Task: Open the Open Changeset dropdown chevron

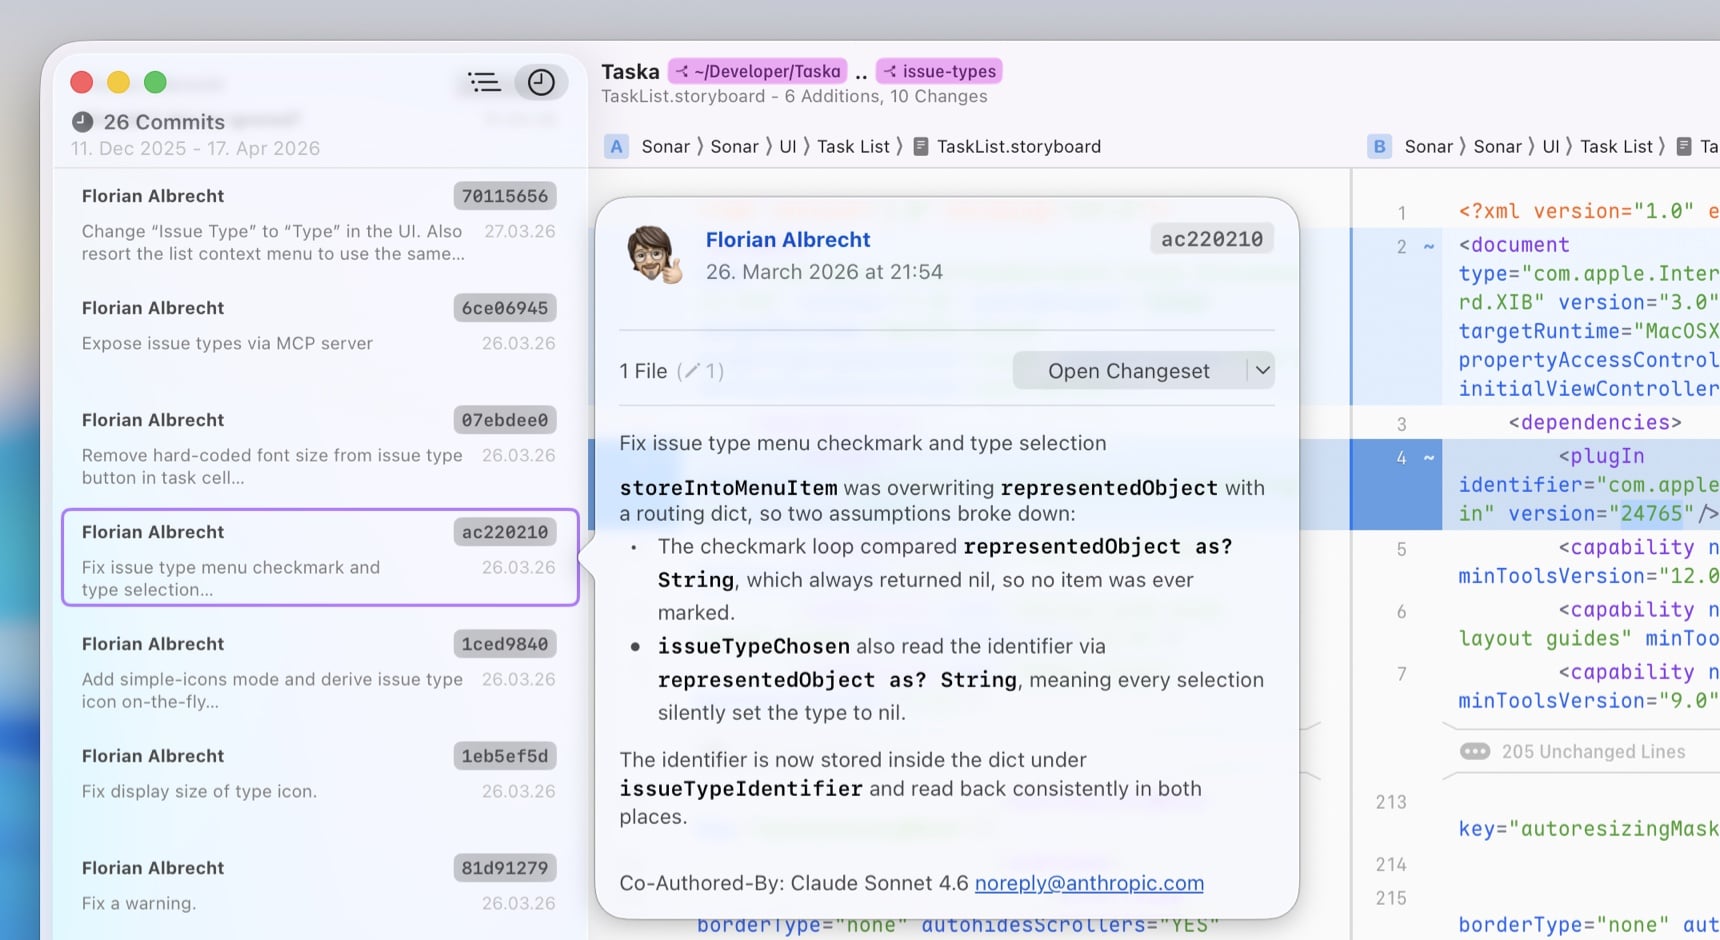Action: [1262, 370]
